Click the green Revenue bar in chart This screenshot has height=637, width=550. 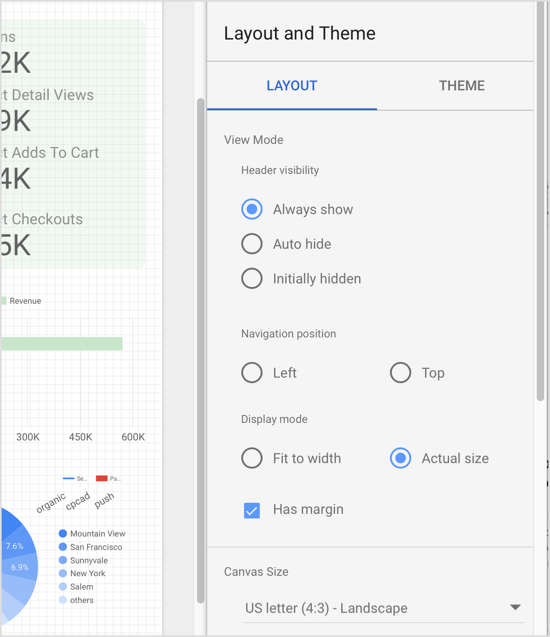coord(62,344)
